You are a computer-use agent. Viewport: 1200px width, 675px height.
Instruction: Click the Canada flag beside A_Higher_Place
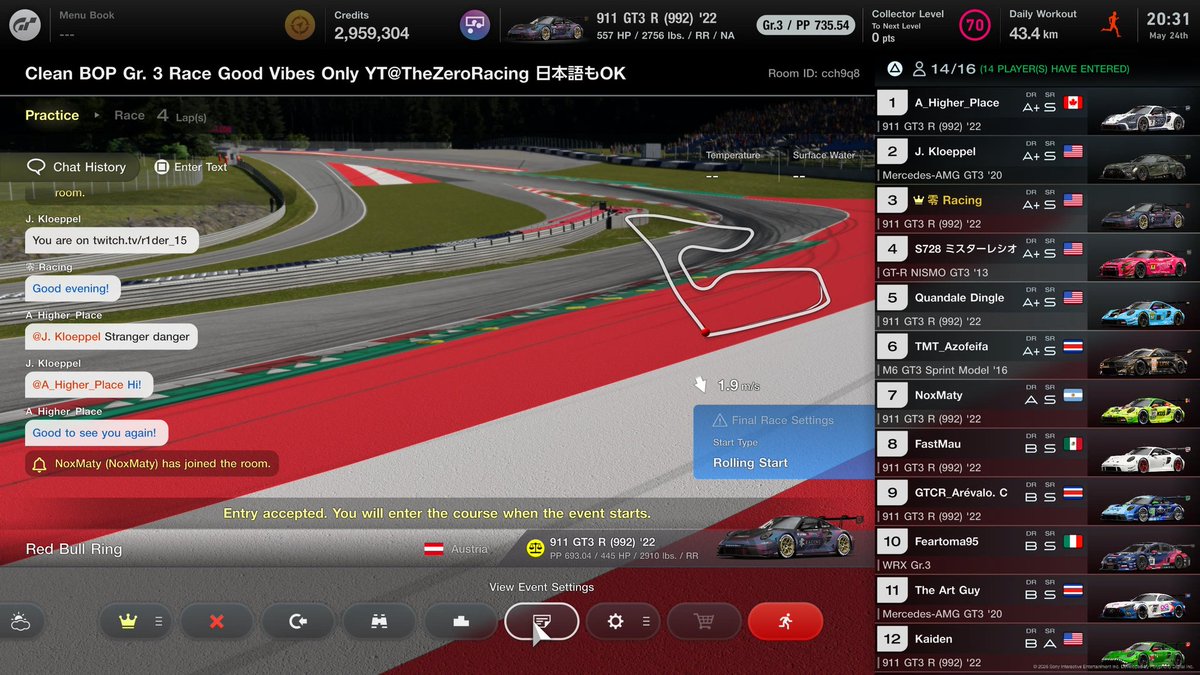1075,102
